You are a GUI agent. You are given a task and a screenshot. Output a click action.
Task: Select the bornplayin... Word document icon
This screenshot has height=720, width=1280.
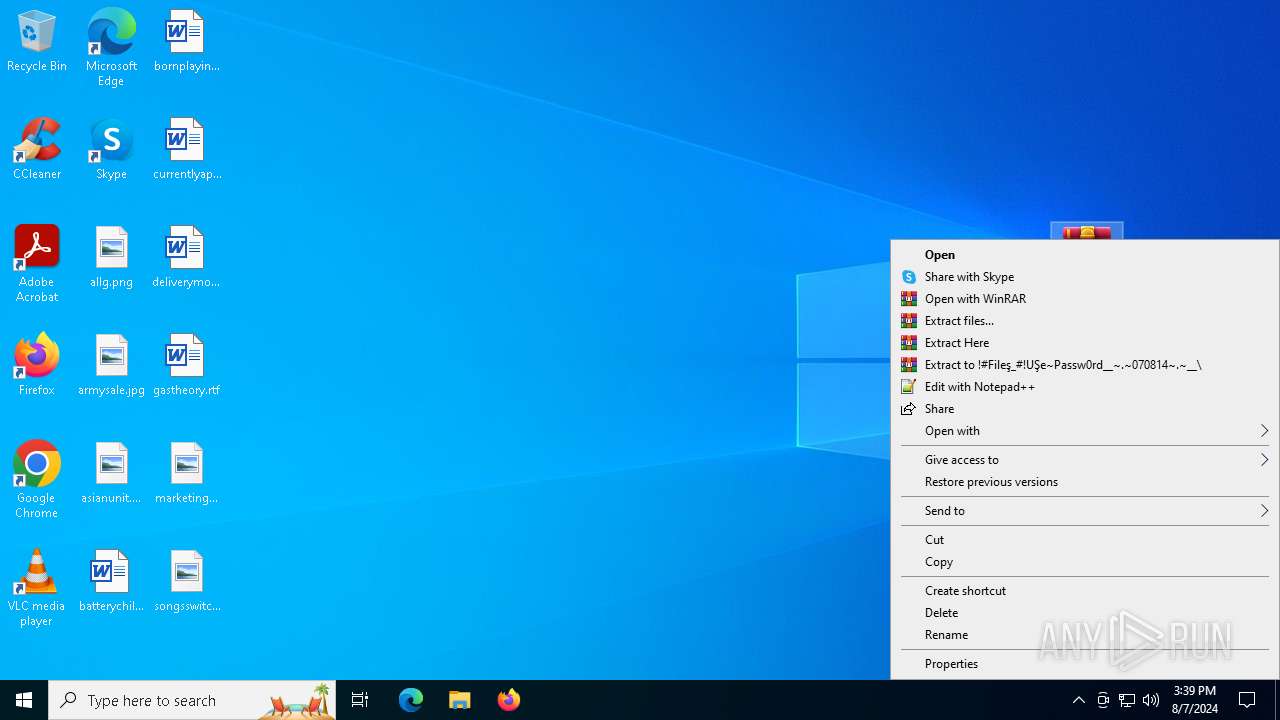[186, 41]
